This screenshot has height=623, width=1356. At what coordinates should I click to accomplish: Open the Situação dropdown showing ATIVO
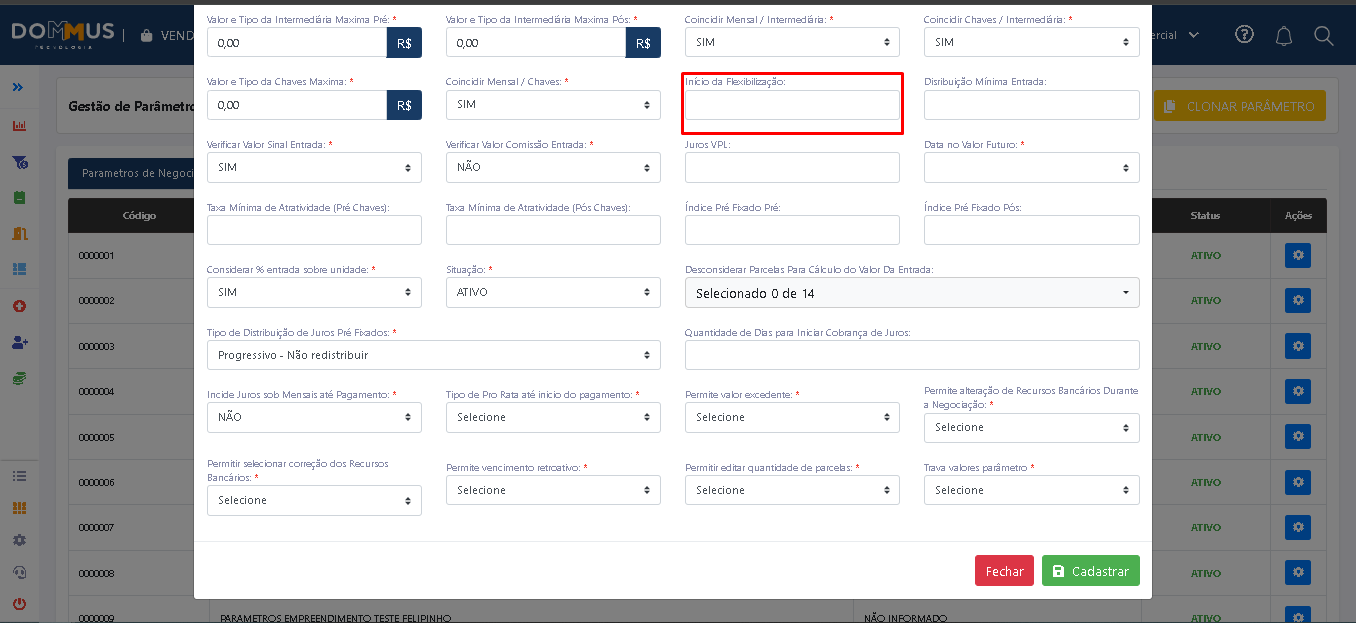[553, 292]
